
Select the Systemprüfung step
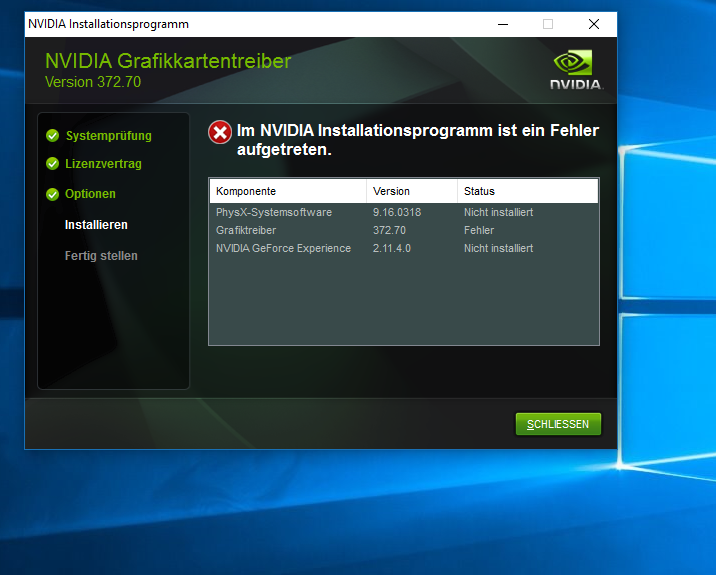pos(108,136)
